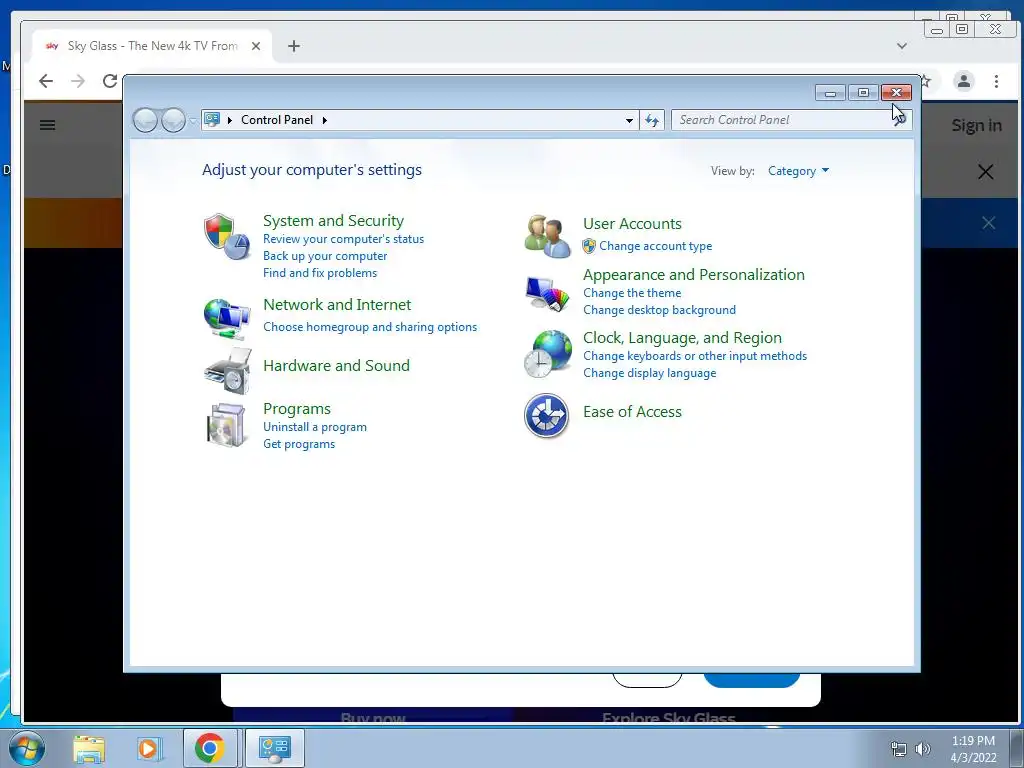Open the Programs category heading
The height and width of the screenshot is (768, 1024).
(296, 409)
